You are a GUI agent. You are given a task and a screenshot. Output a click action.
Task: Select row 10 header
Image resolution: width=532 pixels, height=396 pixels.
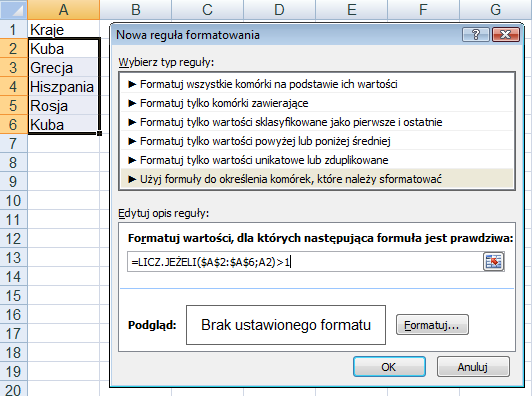pos(14,201)
